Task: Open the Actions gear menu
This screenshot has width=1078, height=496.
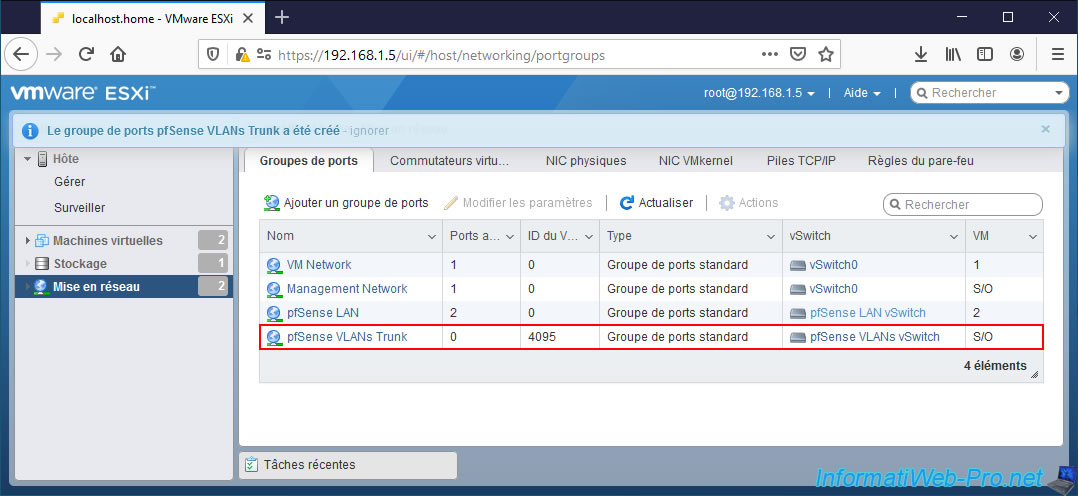Action: point(748,203)
